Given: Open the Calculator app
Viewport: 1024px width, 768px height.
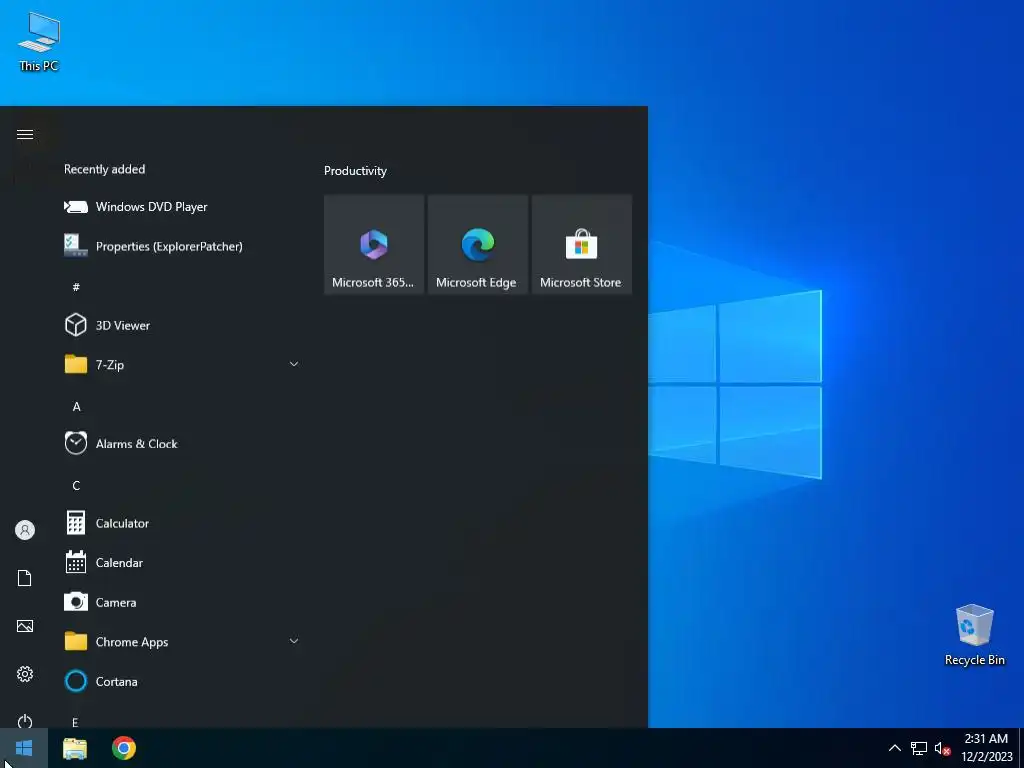Looking at the screenshot, I should point(183,523).
